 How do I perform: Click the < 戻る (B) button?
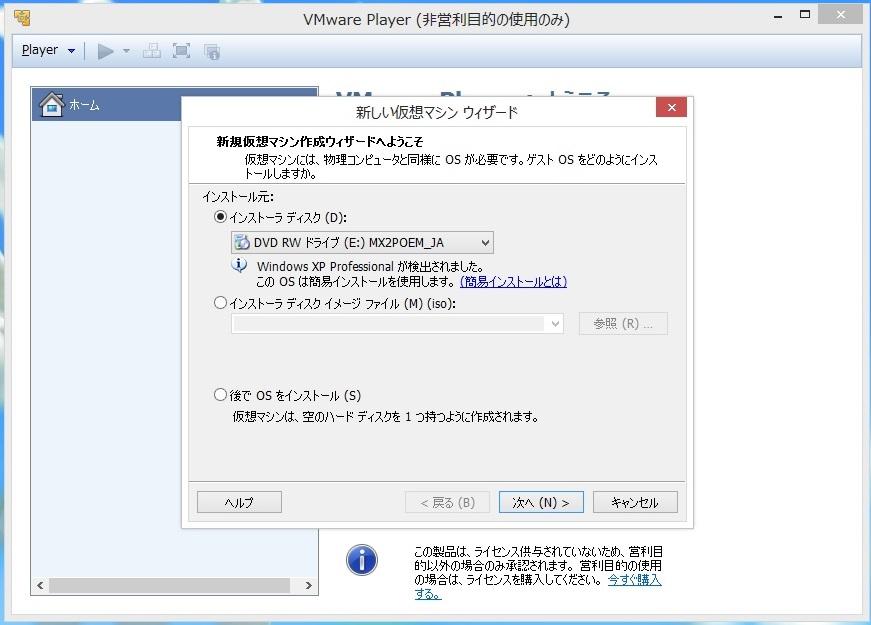click(448, 502)
